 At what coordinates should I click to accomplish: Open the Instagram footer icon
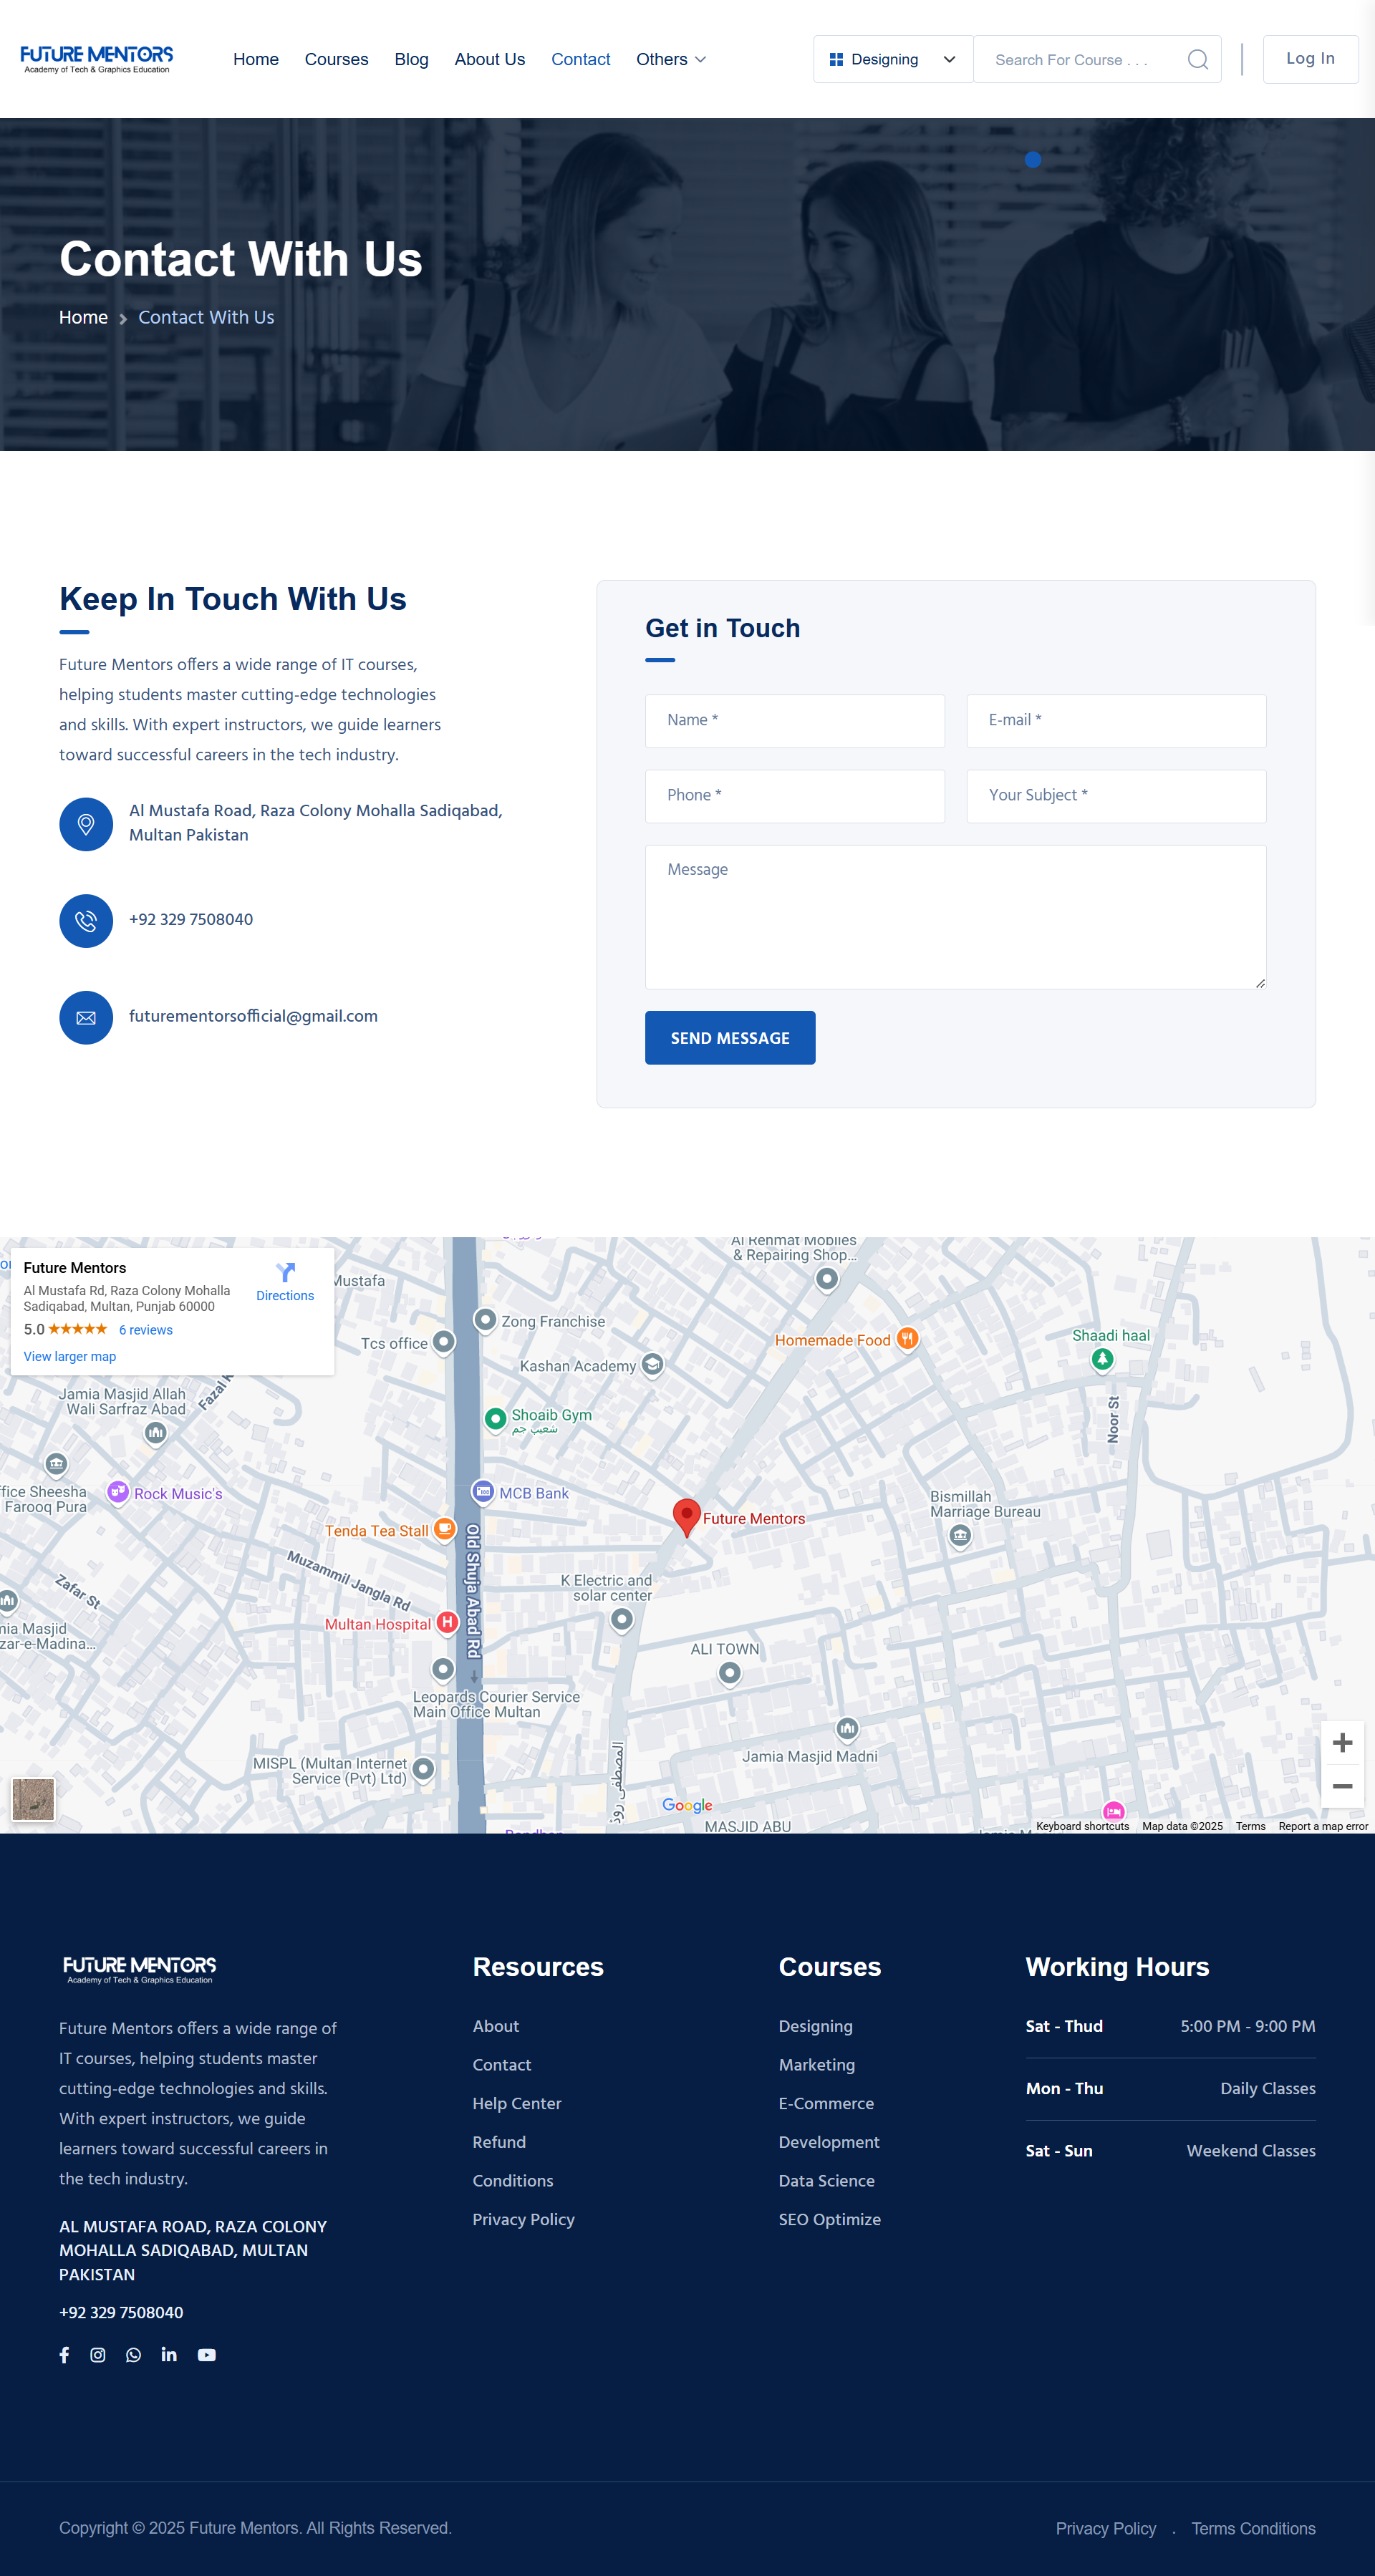coord(98,2355)
